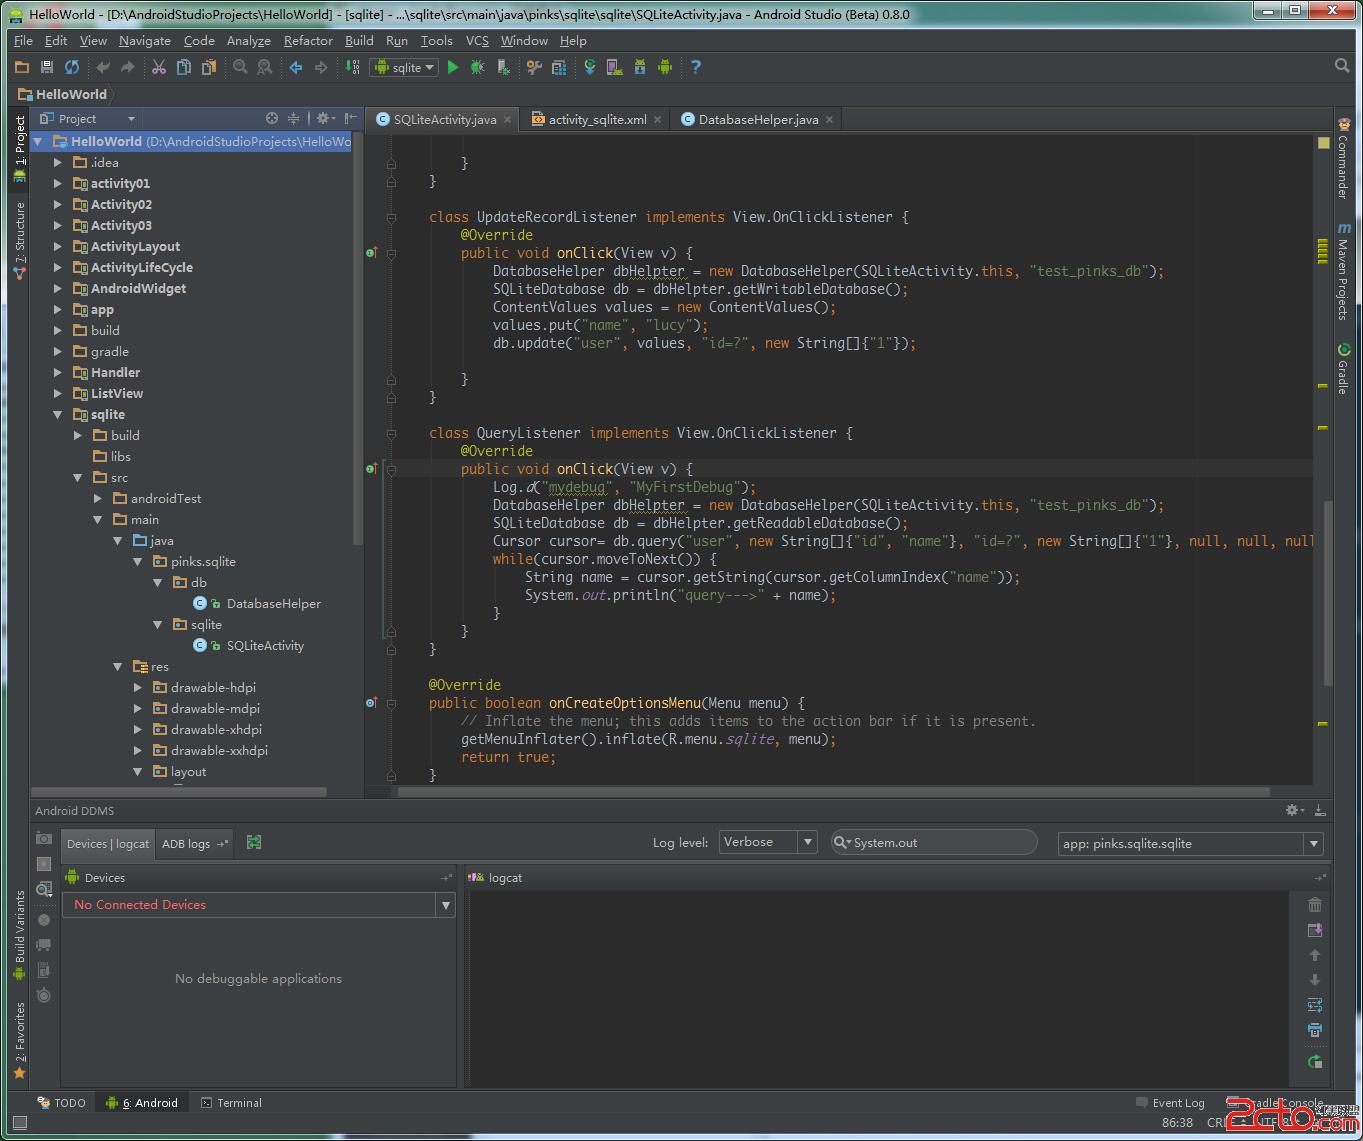Click the Save All floppy disk icon

(46, 67)
